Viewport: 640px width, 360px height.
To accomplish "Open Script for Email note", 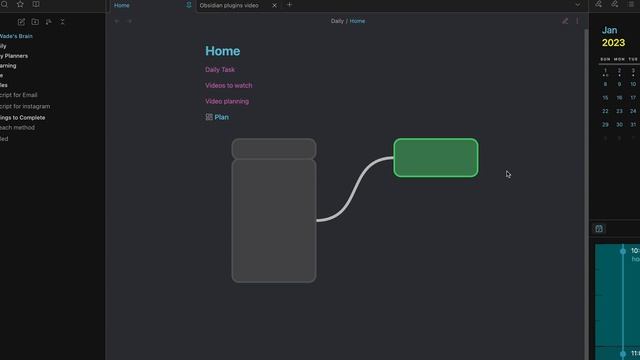I will [x=19, y=95].
